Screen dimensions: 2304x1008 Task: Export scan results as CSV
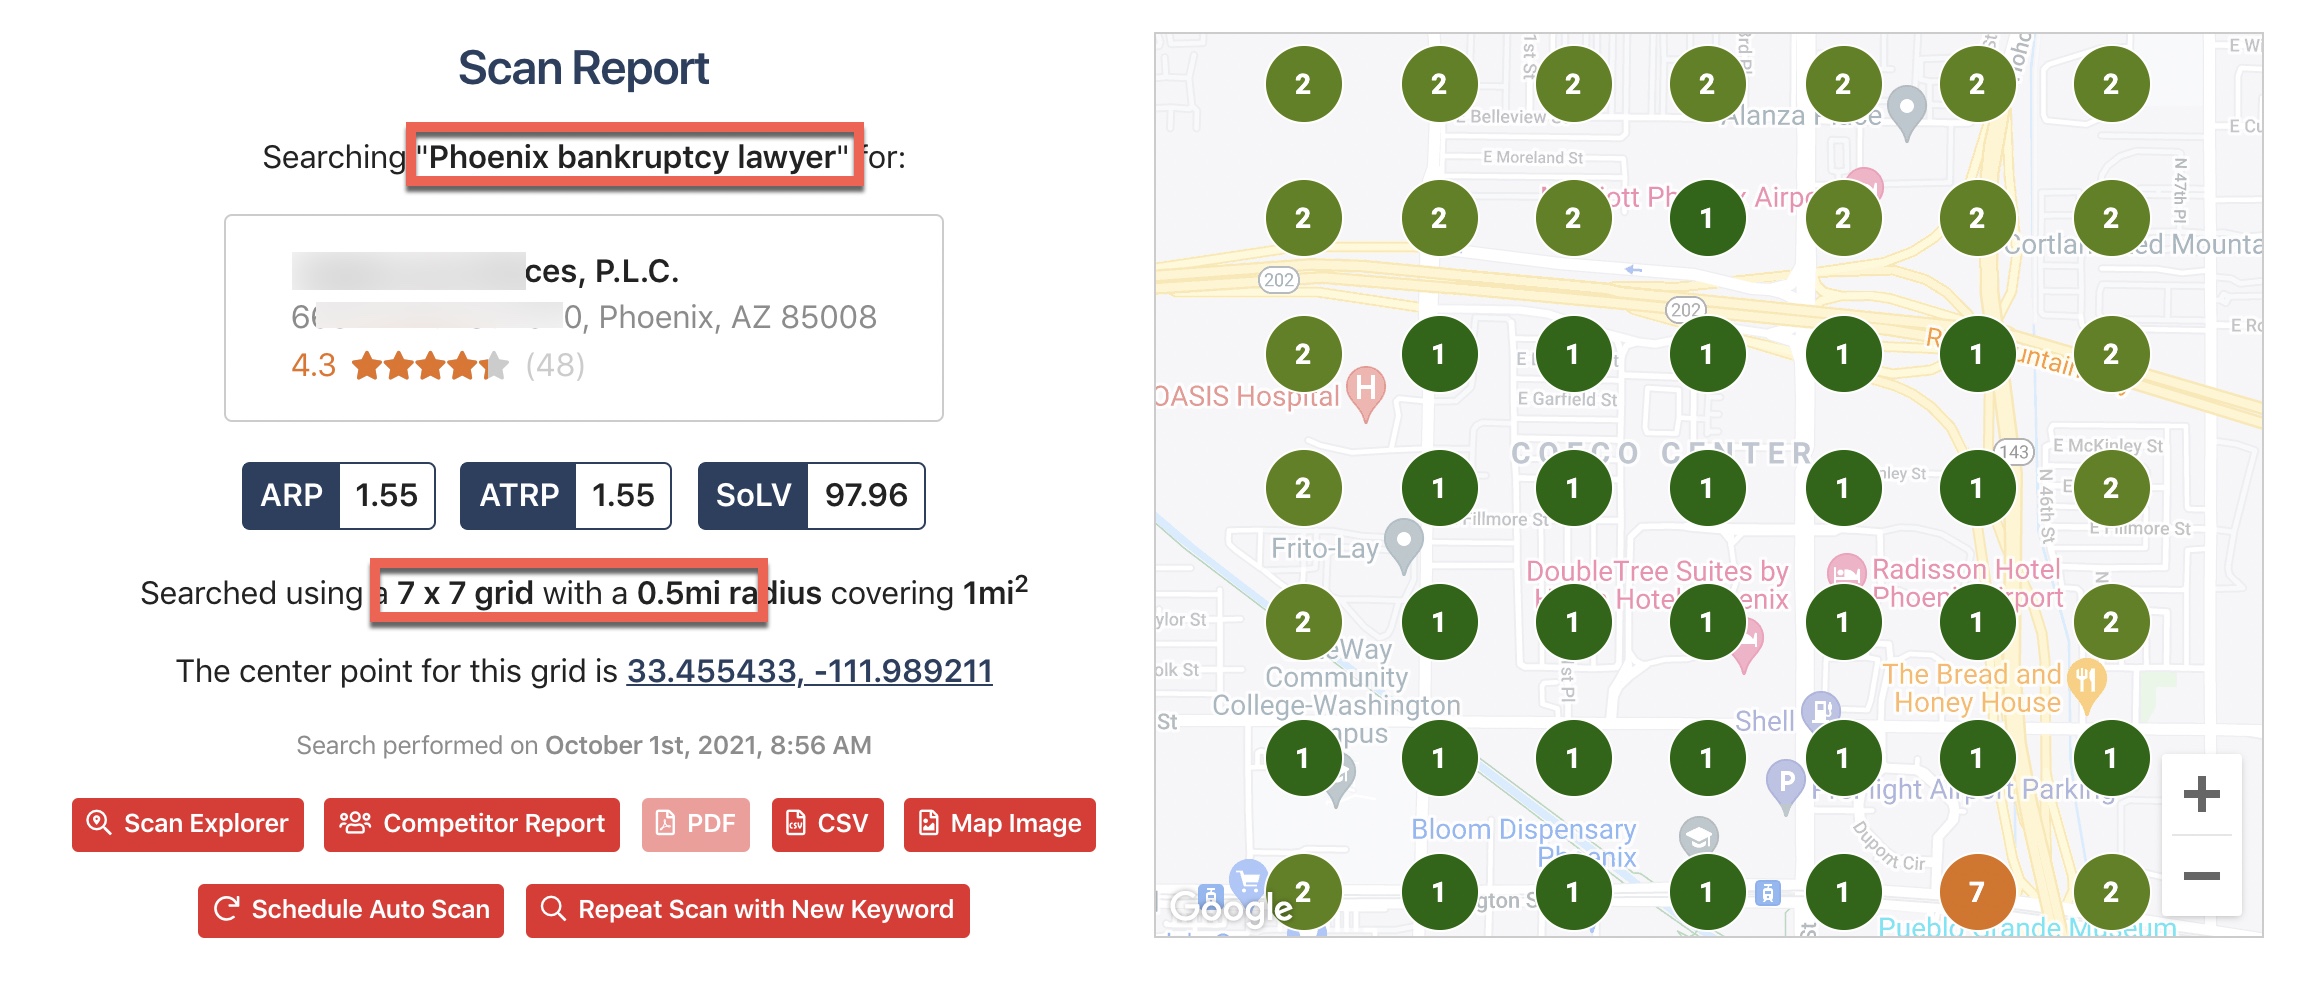pos(827,824)
